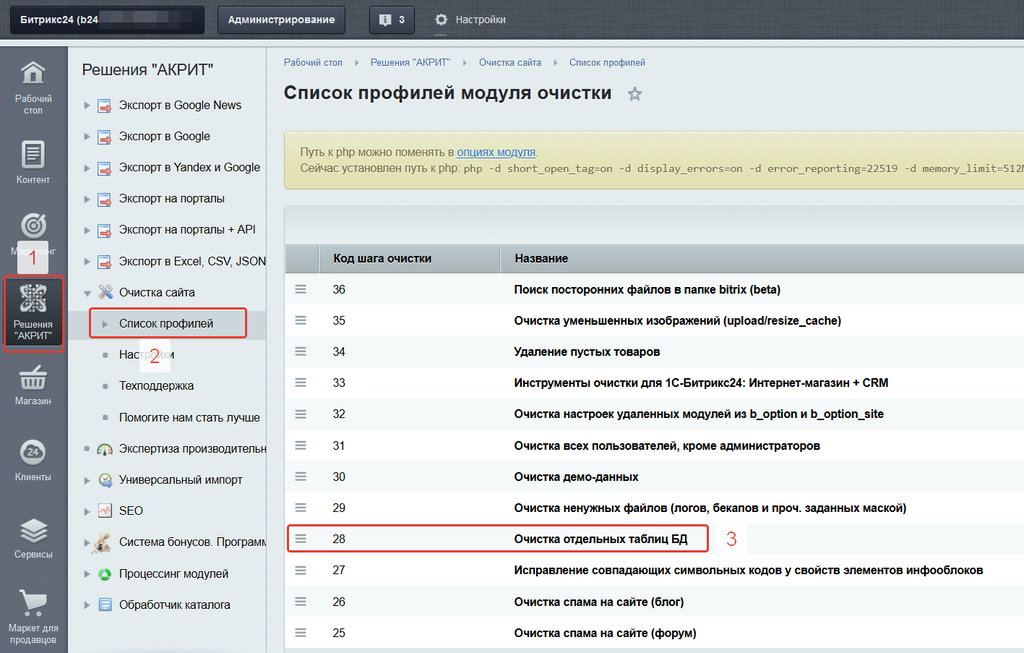Image resolution: width=1024 pixels, height=653 pixels.
Task: Click row 35 action menu hamburger icon
Action: click(300, 321)
